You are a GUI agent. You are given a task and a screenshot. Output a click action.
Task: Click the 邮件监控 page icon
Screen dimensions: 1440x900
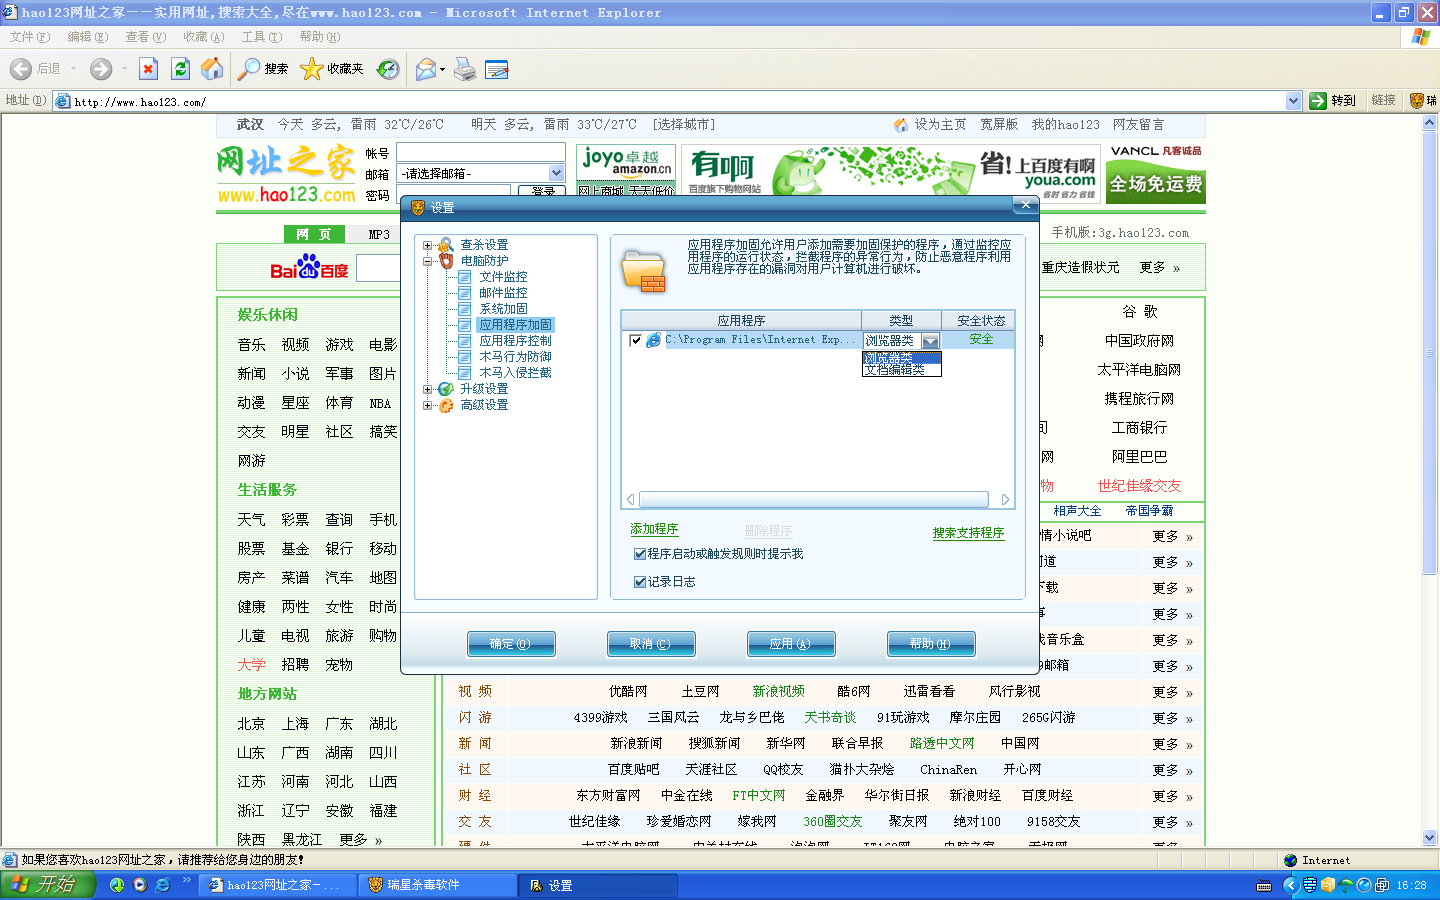tap(465, 293)
